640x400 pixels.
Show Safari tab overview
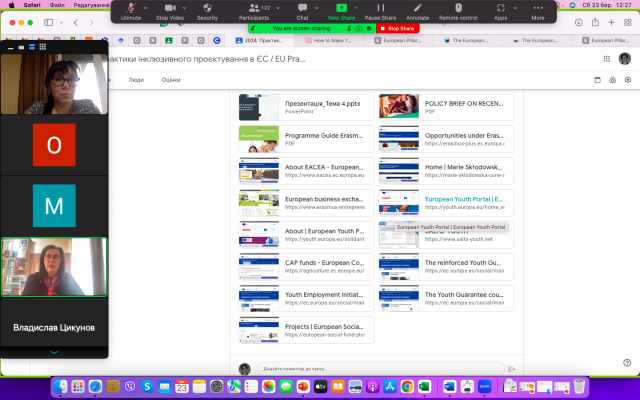tap(628, 22)
